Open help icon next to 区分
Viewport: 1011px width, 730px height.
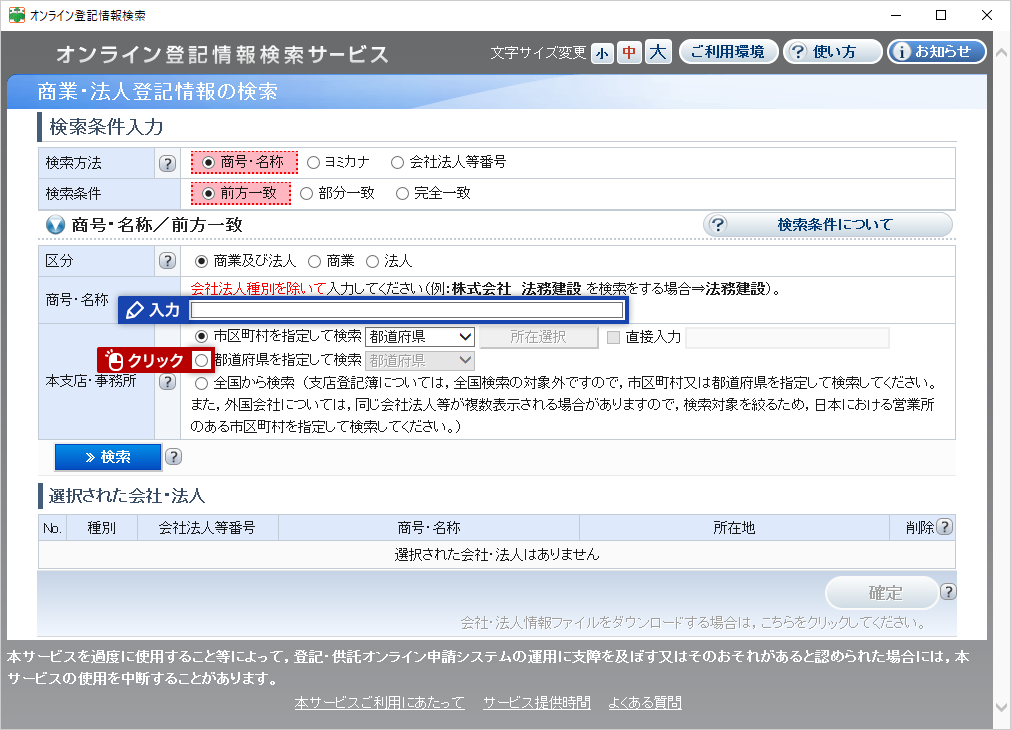coord(167,261)
